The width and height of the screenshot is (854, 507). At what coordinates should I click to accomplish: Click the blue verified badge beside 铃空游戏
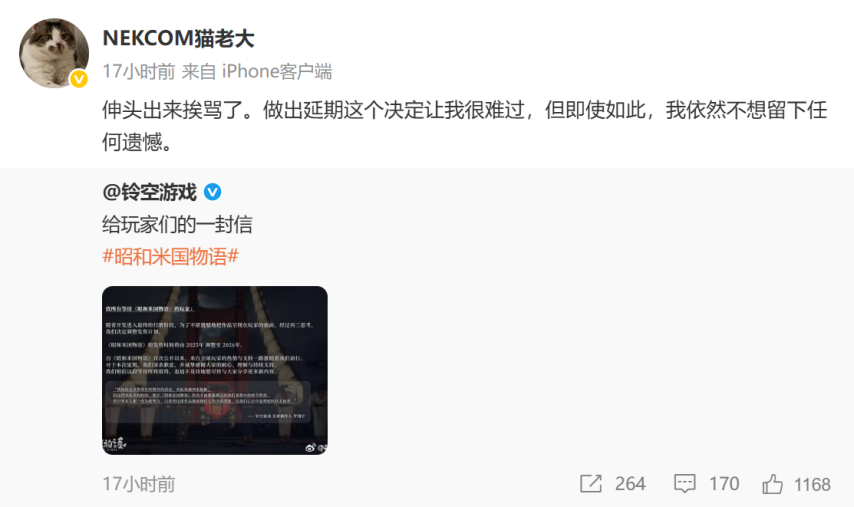click(x=212, y=192)
